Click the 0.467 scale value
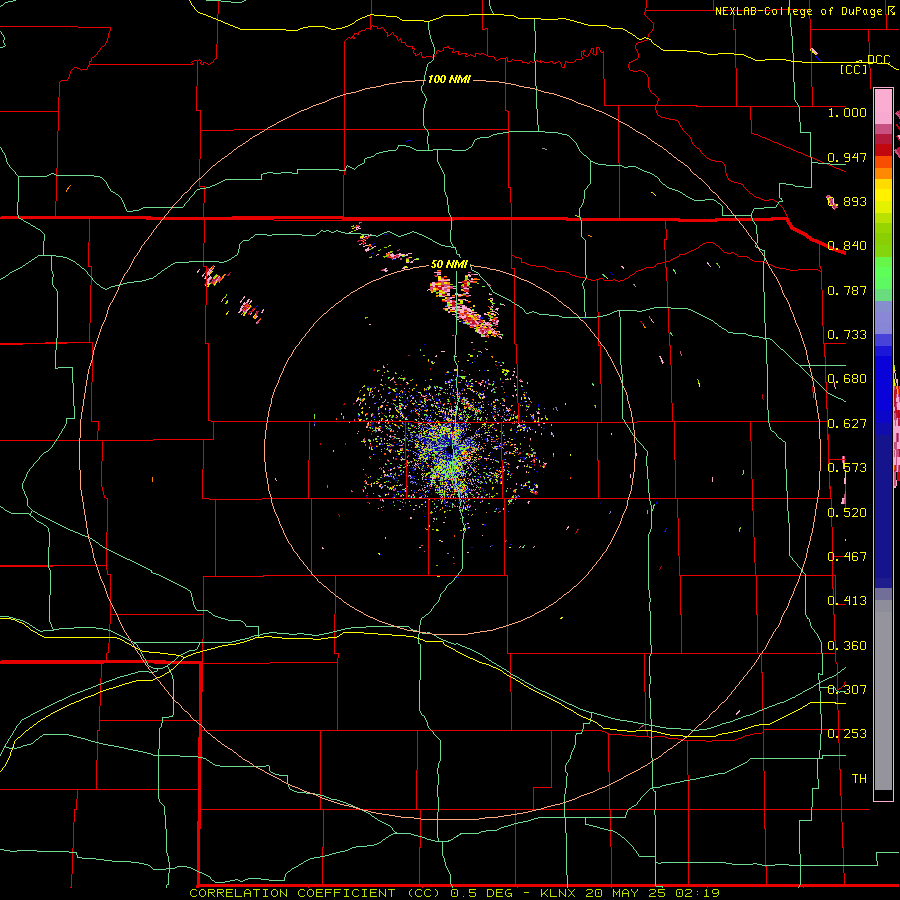This screenshot has height=900, width=900. point(847,557)
